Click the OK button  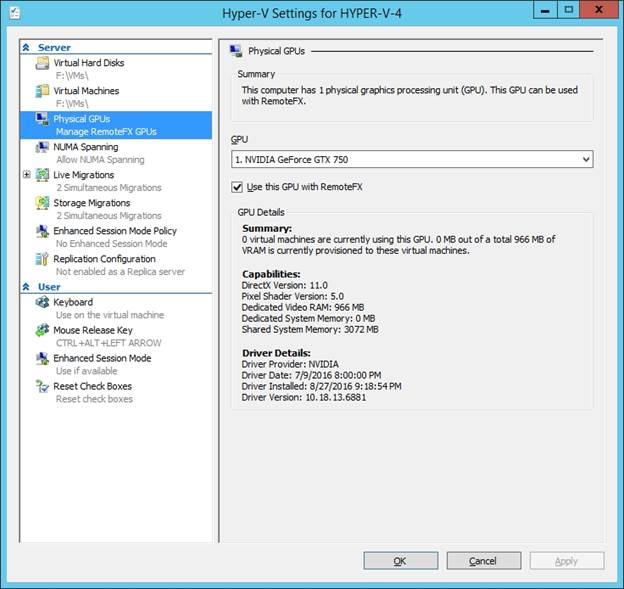click(400, 561)
